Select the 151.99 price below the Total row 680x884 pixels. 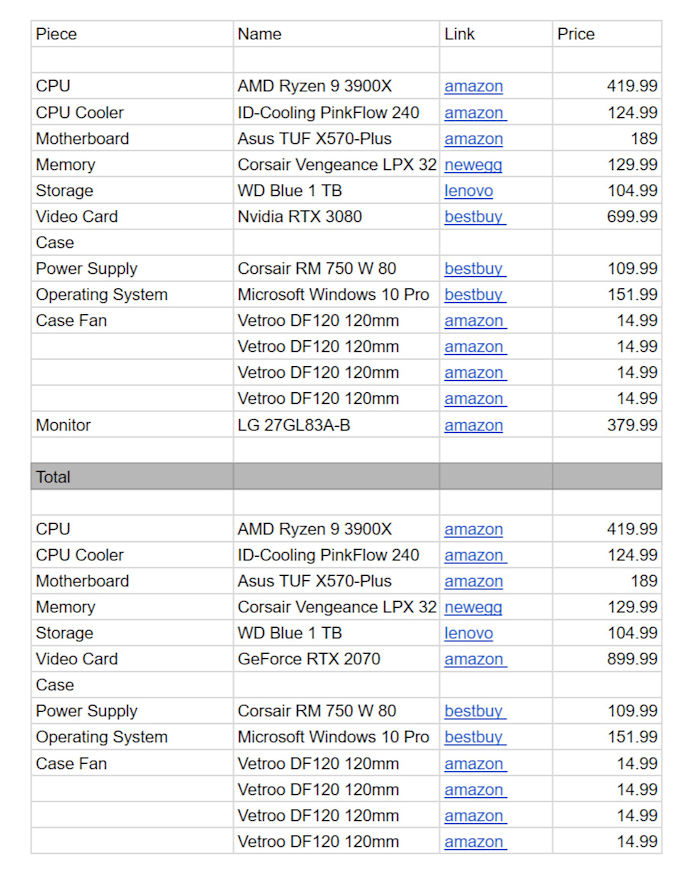[607, 737]
